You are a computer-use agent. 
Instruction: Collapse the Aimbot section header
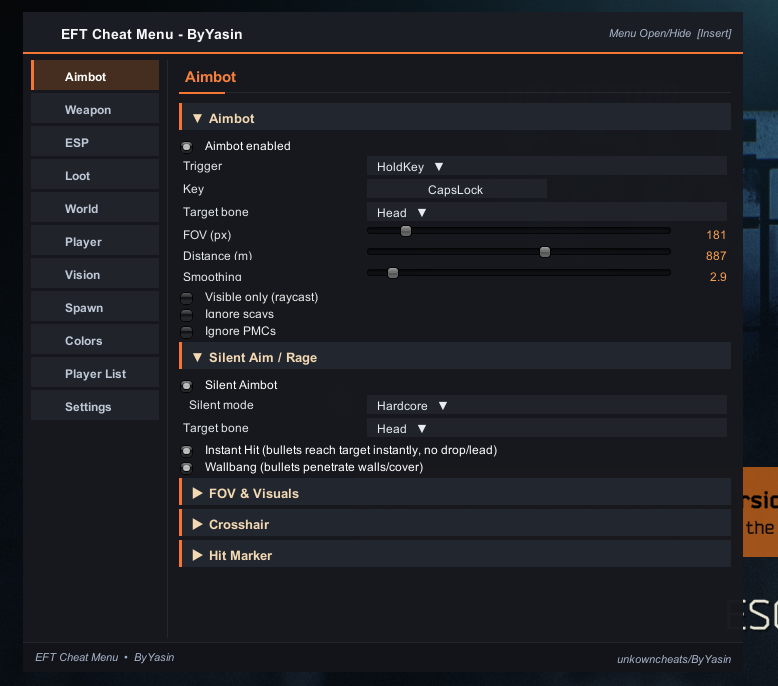[x=454, y=118]
